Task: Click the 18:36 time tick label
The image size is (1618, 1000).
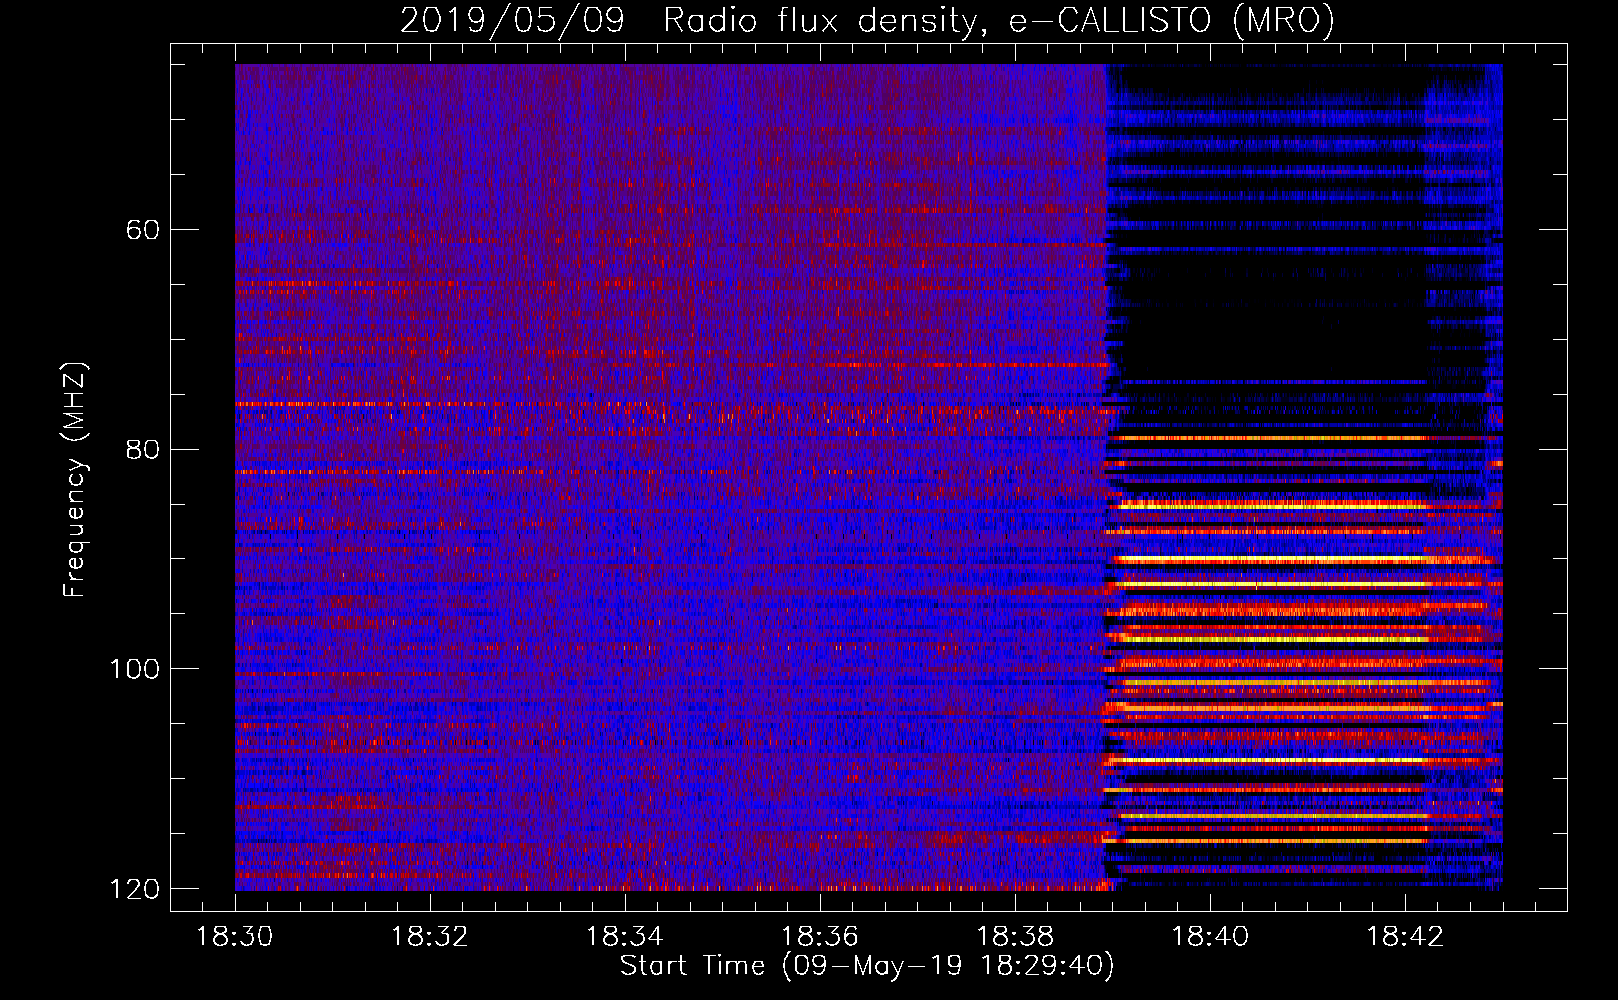Action: [819, 937]
